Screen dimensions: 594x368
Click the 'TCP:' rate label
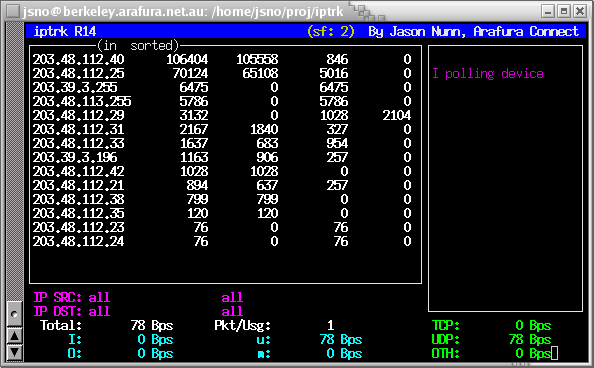point(446,326)
